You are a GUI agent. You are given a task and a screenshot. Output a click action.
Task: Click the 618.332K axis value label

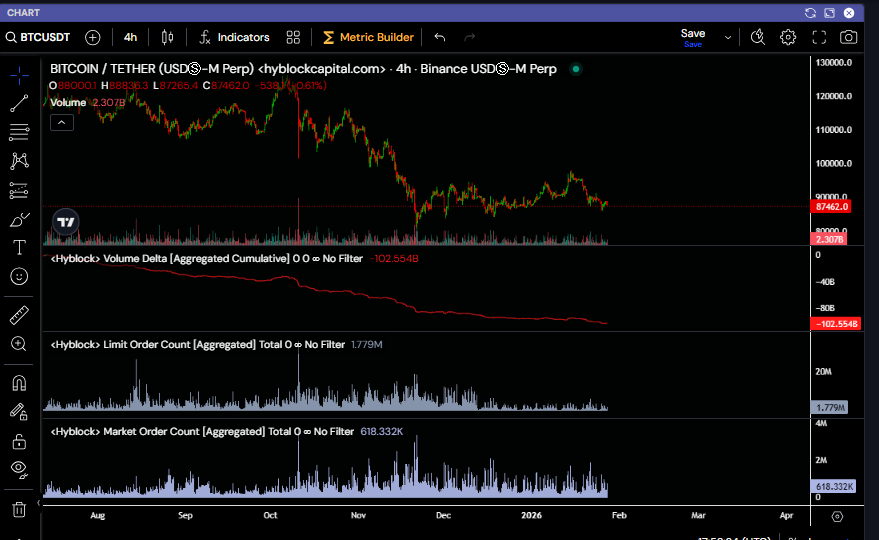pos(834,487)
